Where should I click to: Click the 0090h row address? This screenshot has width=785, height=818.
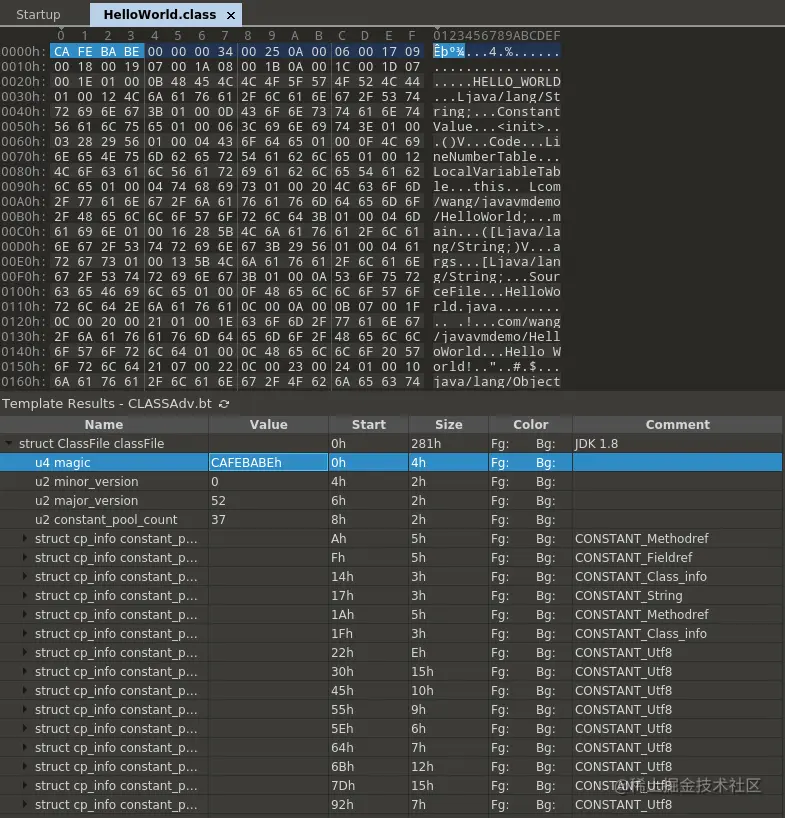click(23, 187)
